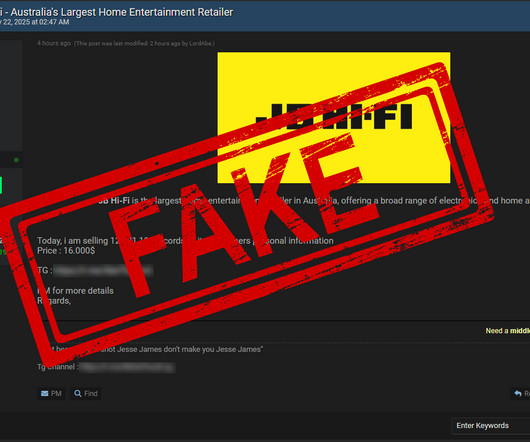Click the 'Price : 16.000$' line
This screenshot has width=530, height=442.
click(66, 251)
